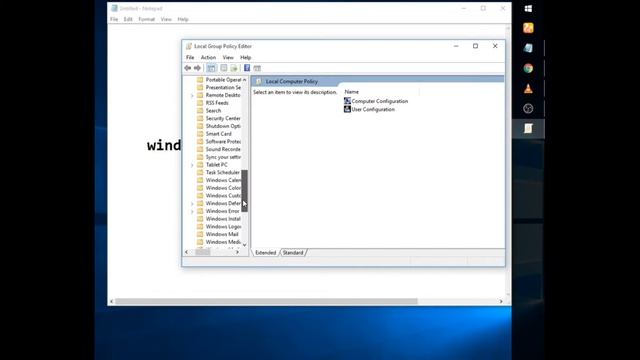640x360 pixels.
Task: Launch VLC media player from taskbar
Action: click(x=528, y=89)
